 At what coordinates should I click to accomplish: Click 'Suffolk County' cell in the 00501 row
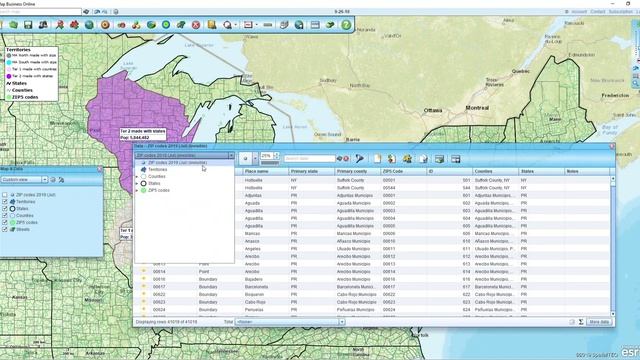point(350,180)
